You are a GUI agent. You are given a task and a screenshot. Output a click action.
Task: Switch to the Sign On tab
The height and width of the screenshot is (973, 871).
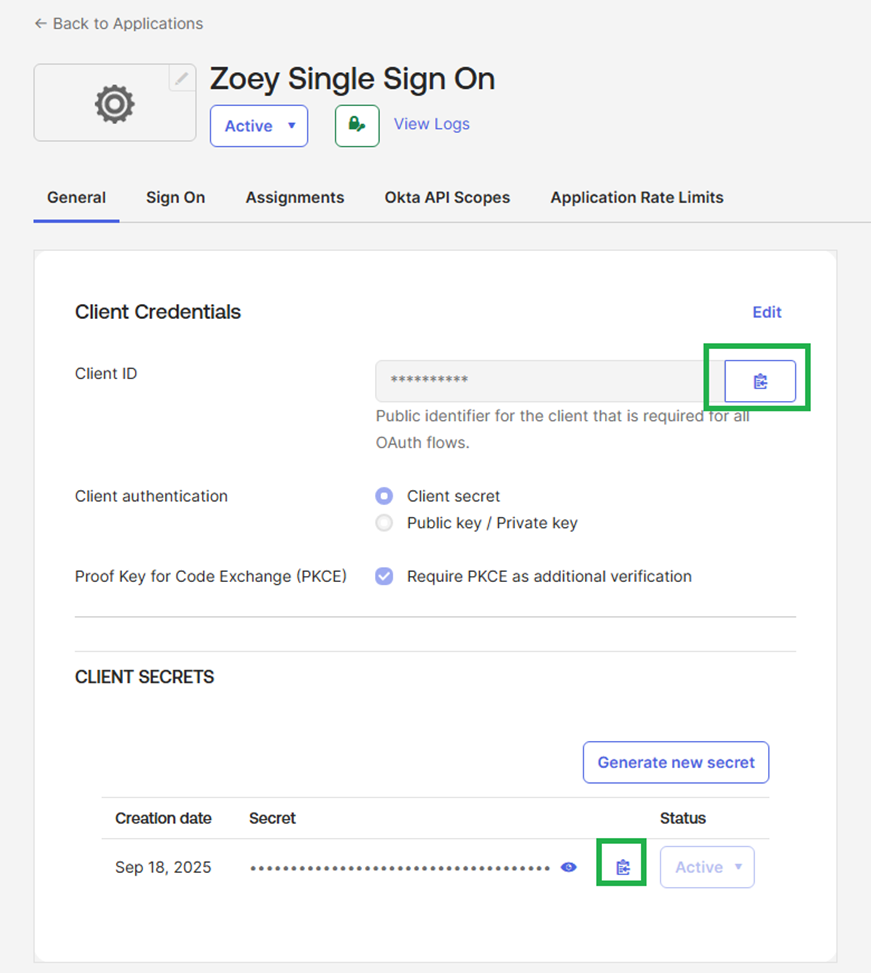coord(176,197)
